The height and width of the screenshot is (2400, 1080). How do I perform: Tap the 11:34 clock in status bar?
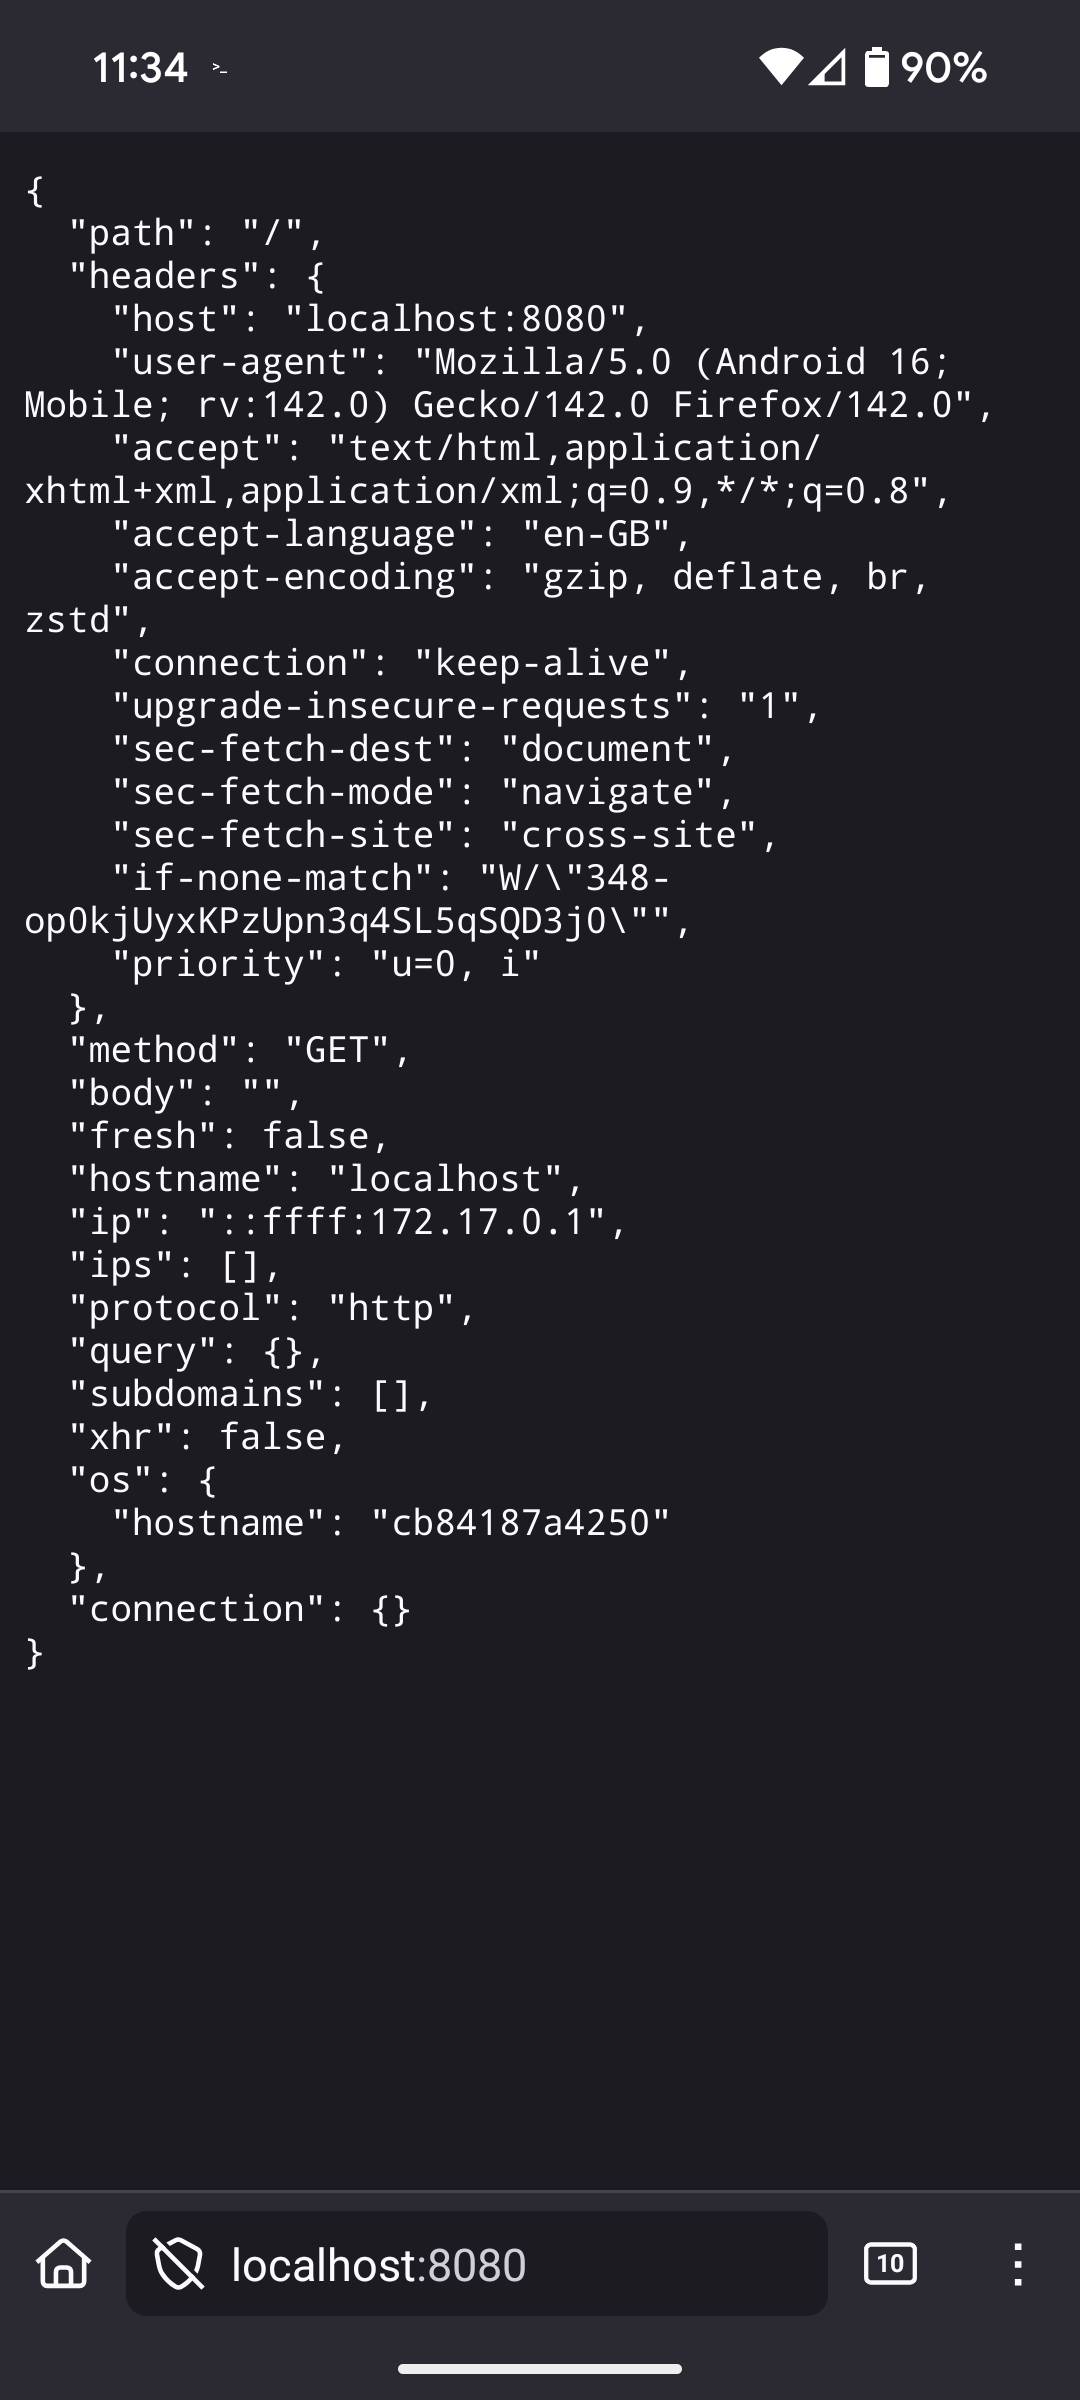[140, 68]
